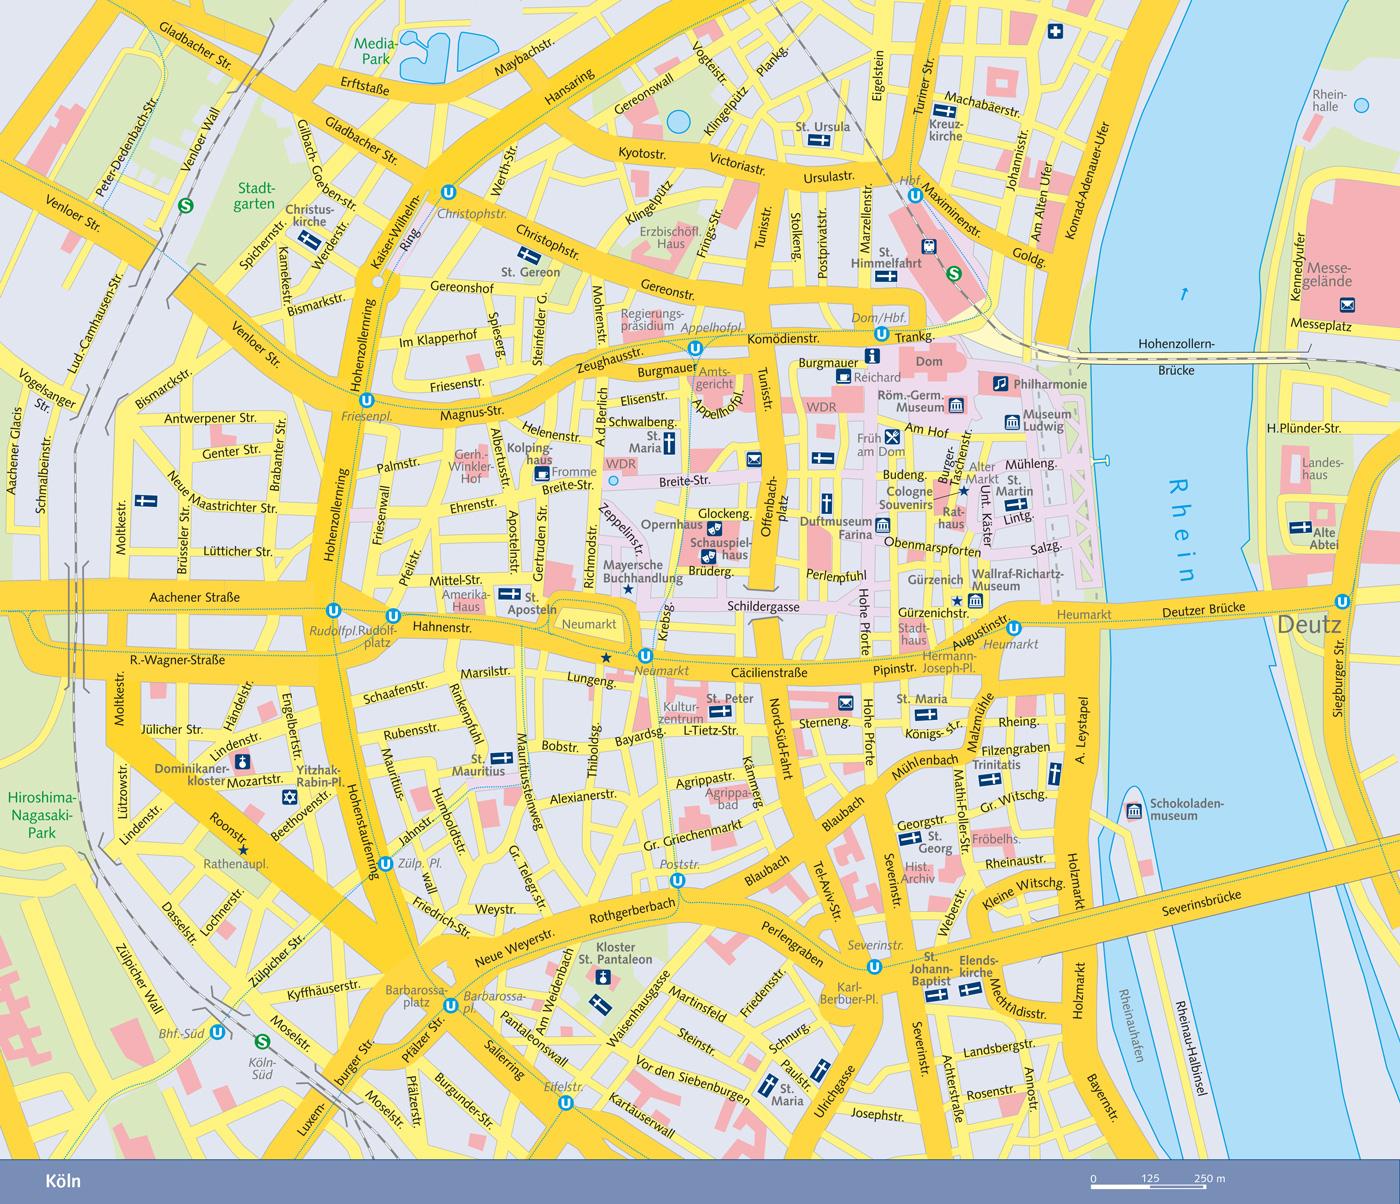Viewport: 1400px width, 1204px height.
Task: Click the tourist information icon near Dom
Action: click(871, 356)
